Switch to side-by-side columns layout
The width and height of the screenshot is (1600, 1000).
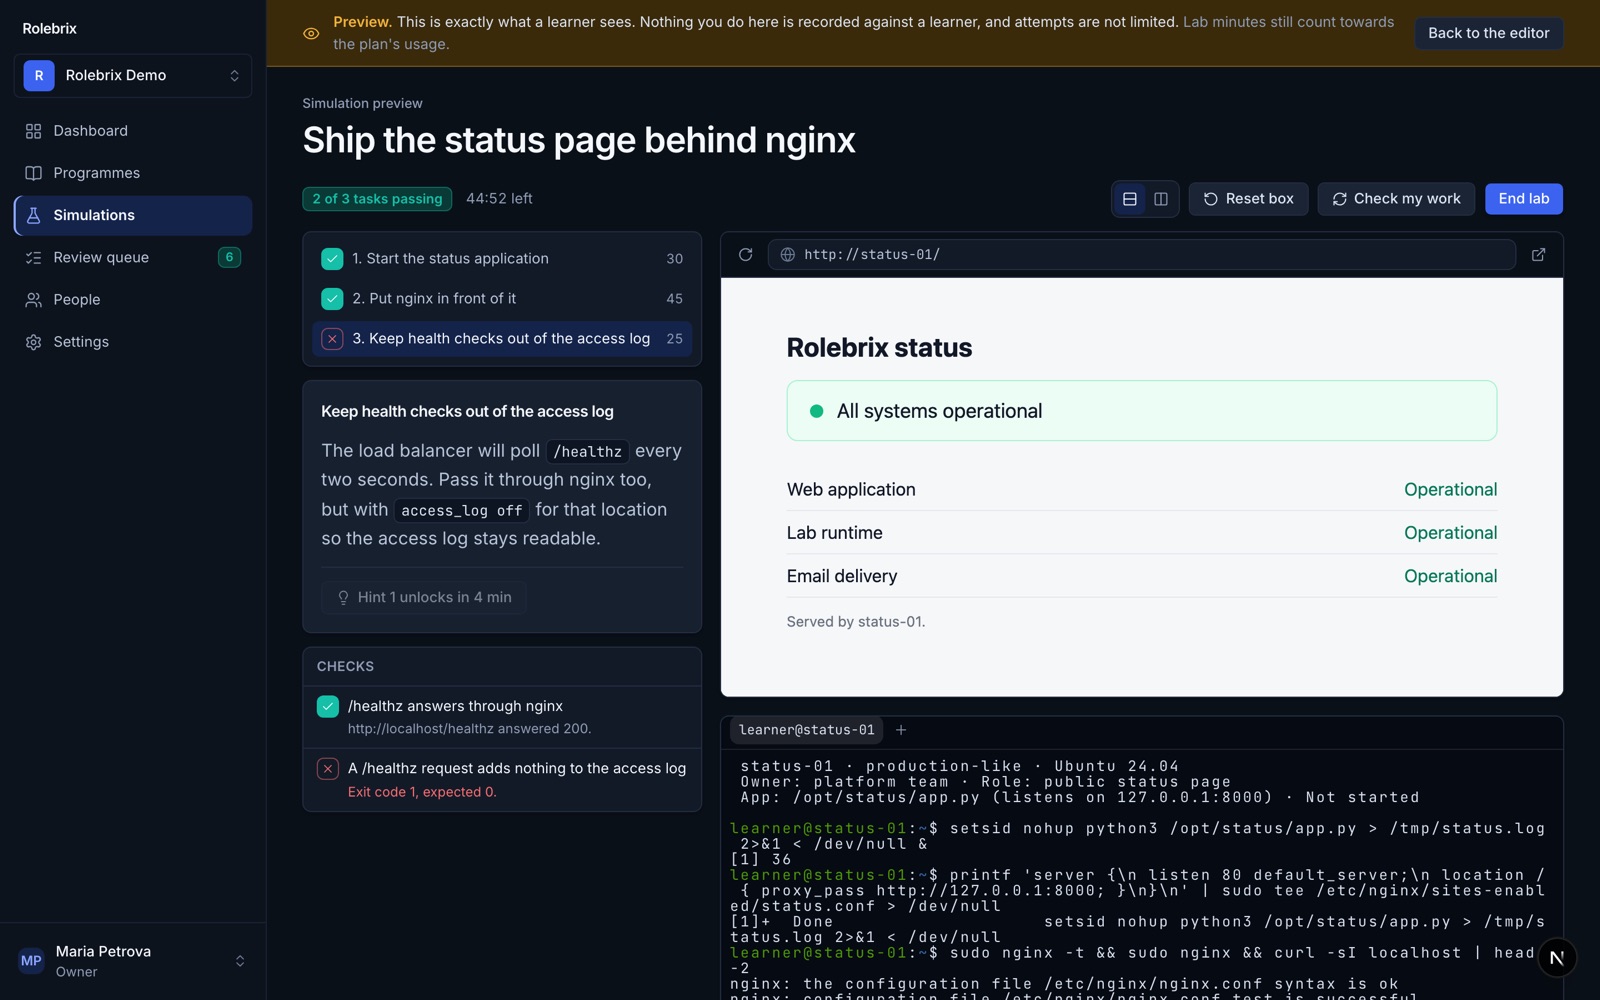click(x=1161, y=199)
